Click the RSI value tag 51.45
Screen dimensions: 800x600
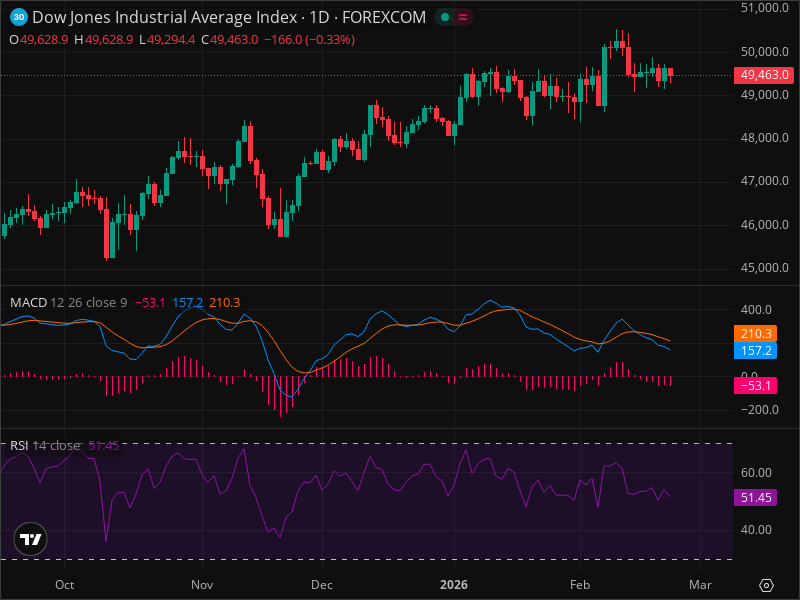756,497
